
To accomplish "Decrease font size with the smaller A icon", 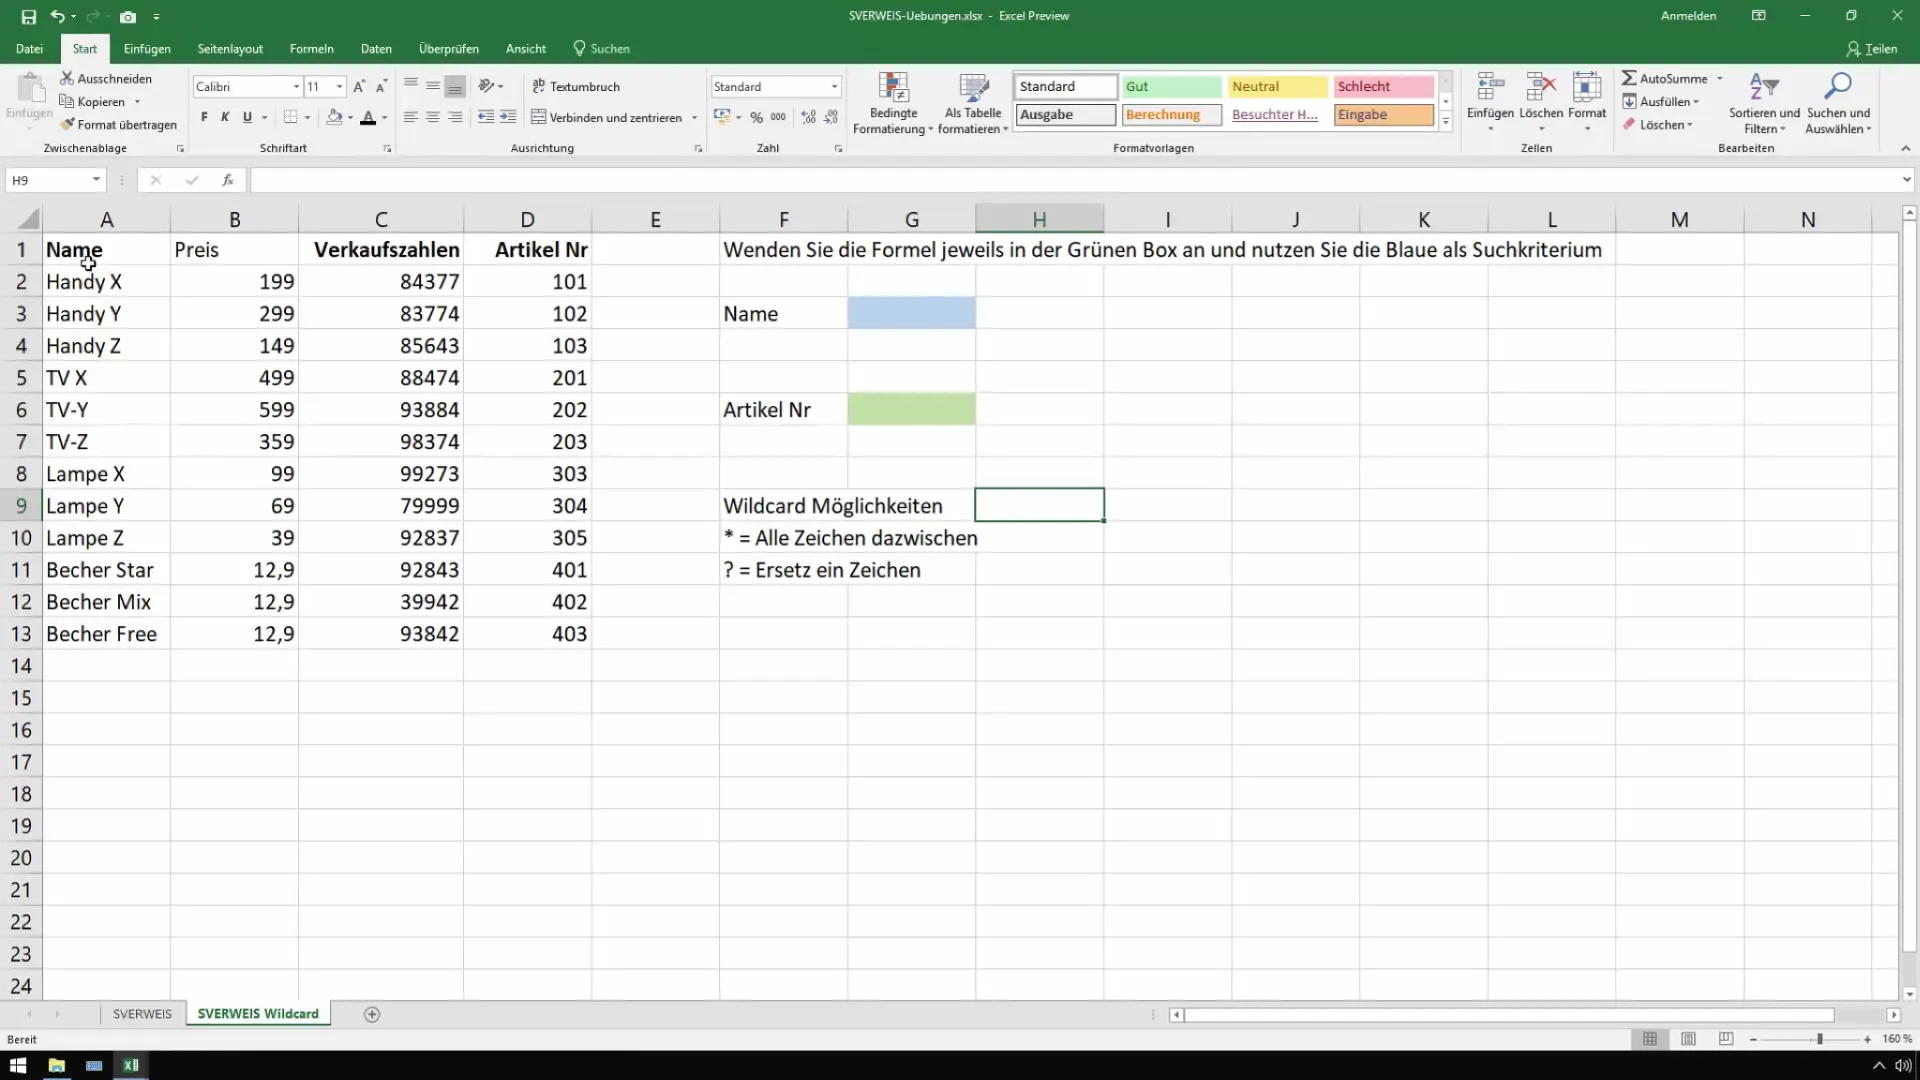I will (381, 87).
